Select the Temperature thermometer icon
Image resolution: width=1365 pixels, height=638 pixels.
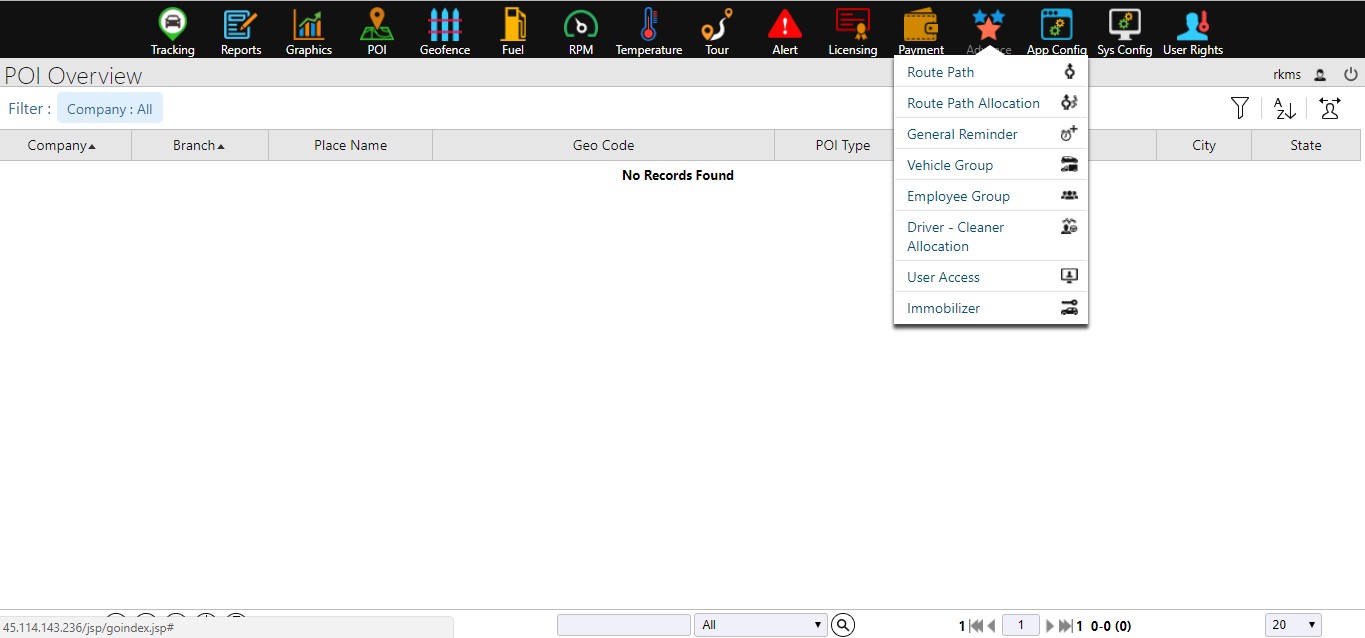click(x=649, y=26)
